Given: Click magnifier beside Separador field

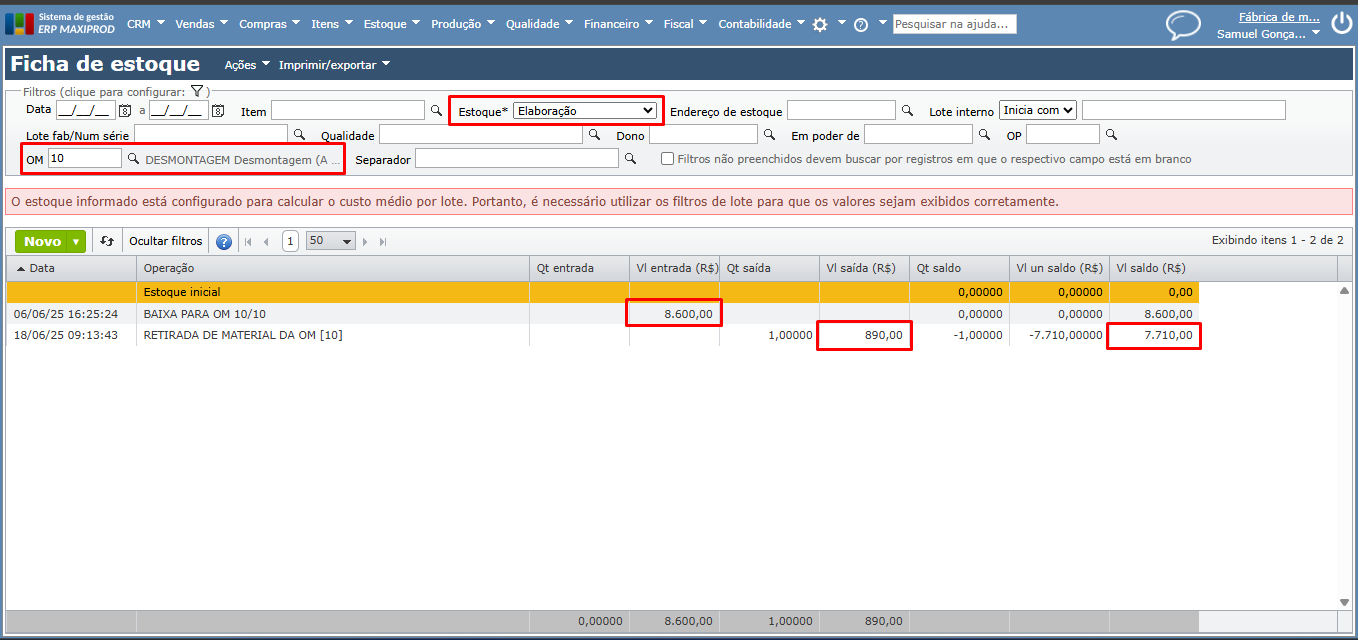Looking at the screenshot, I should pyautogui.click(x=630, y=158).
